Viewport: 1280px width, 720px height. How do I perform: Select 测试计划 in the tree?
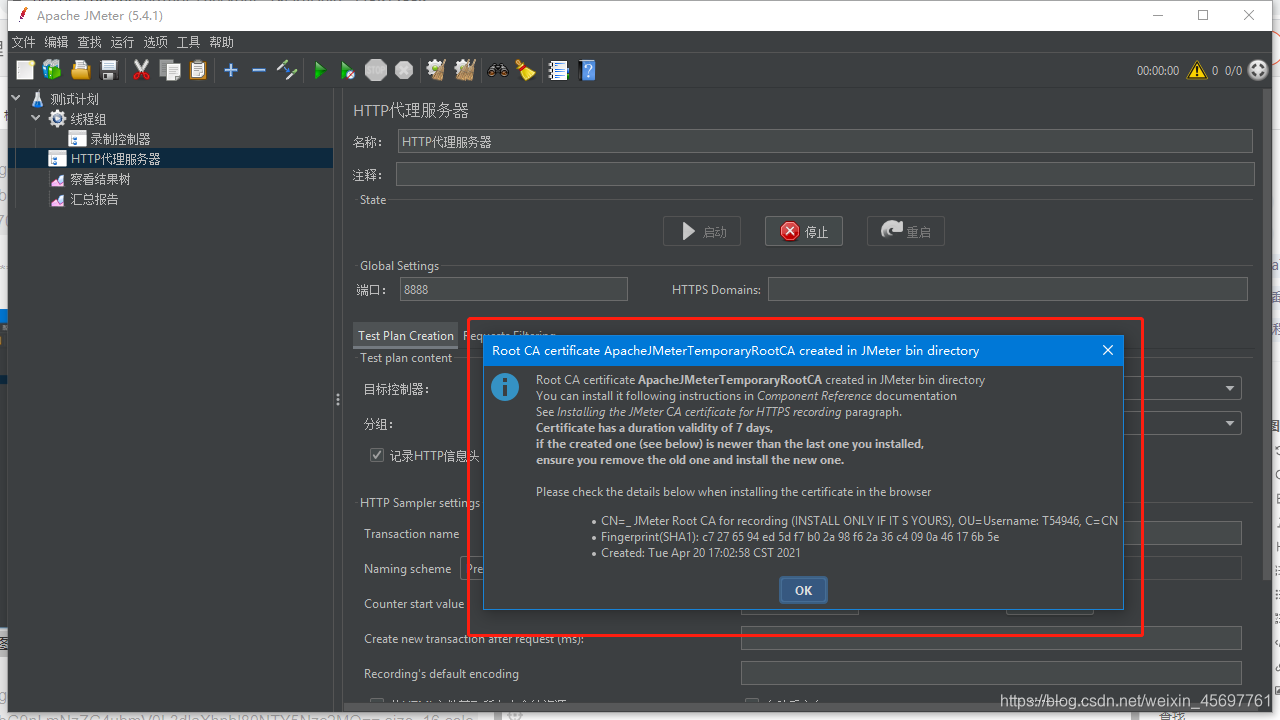point(75,99)
